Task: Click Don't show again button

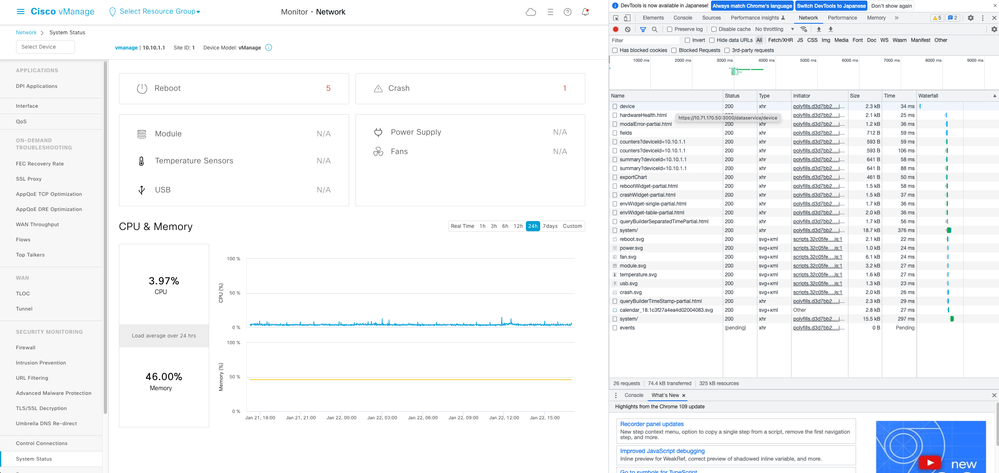Action: pyautogui.click(x=891, y=5)
